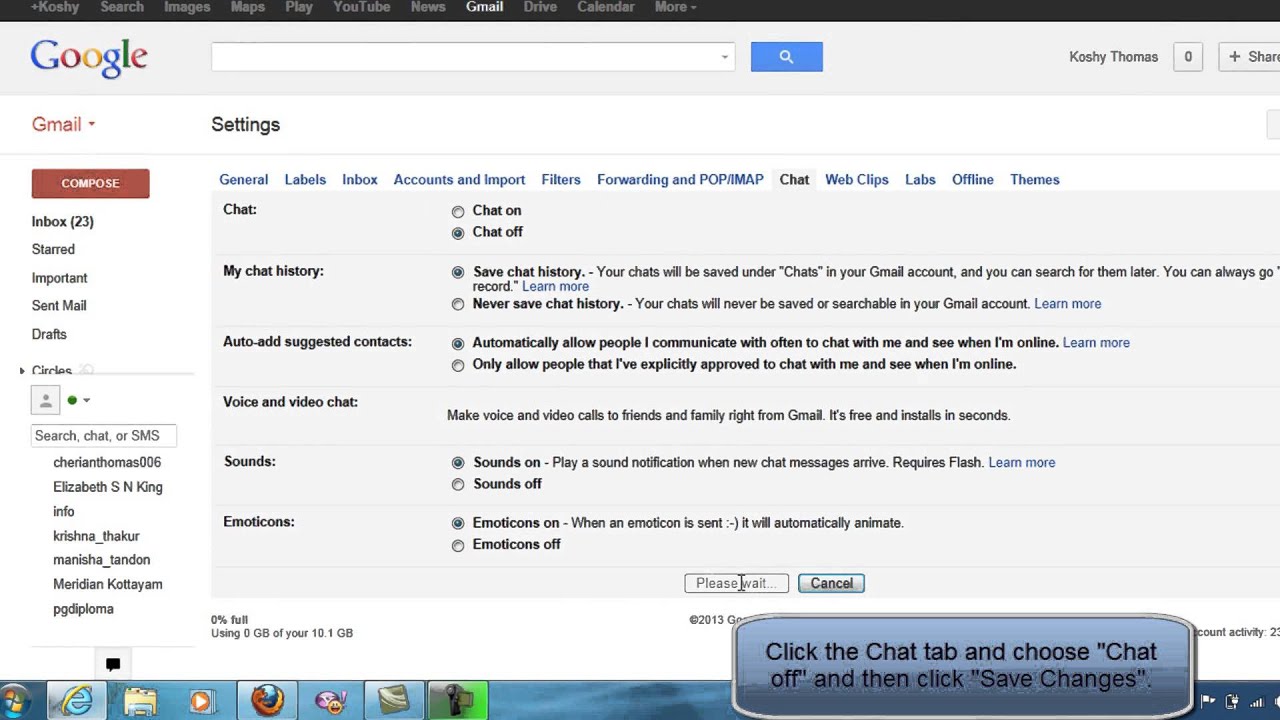
Task: Open the More menu in Google bar
Action: tap(675, 7)
